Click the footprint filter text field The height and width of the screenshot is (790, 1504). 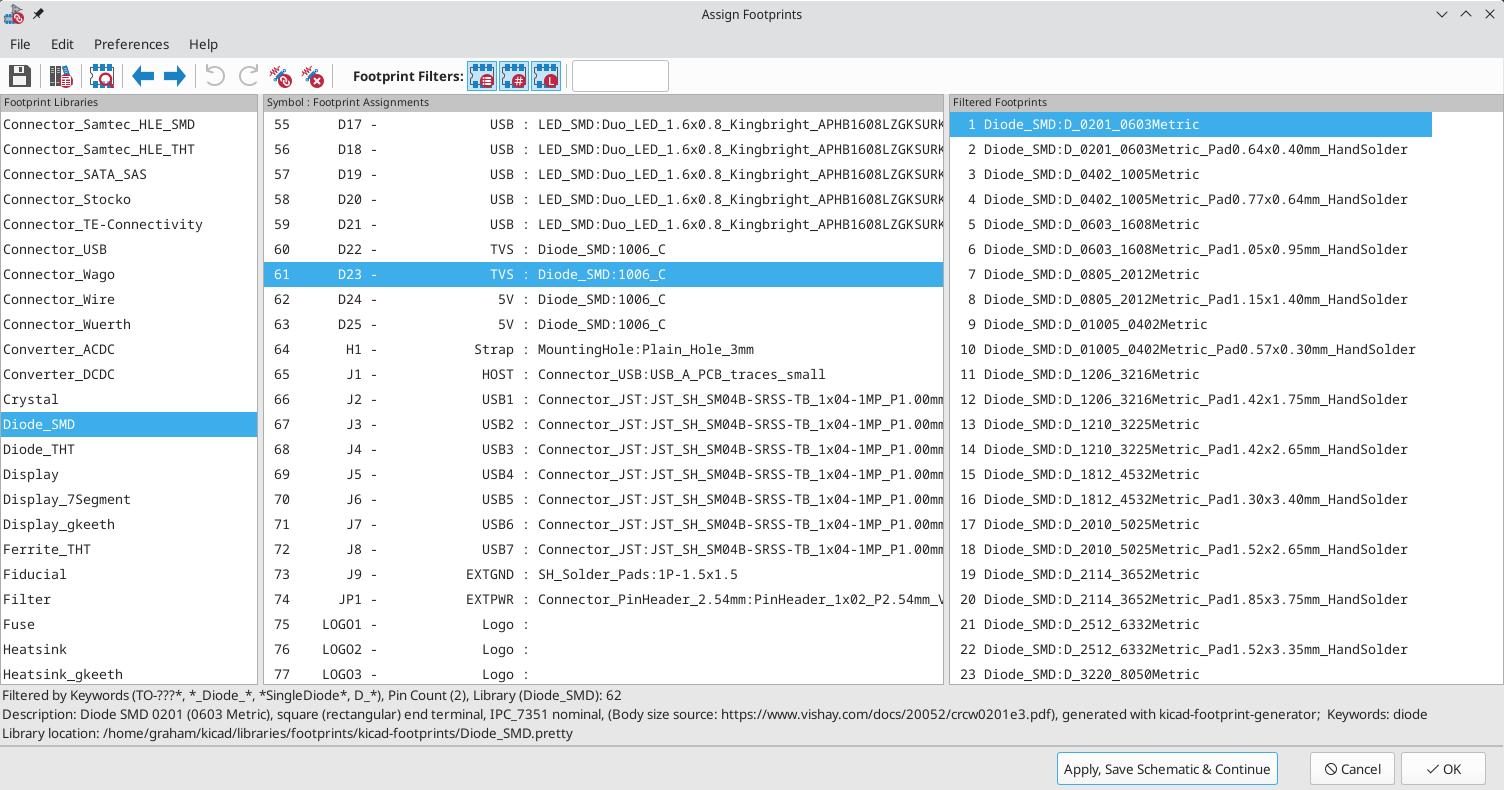[x=619, y=75]
